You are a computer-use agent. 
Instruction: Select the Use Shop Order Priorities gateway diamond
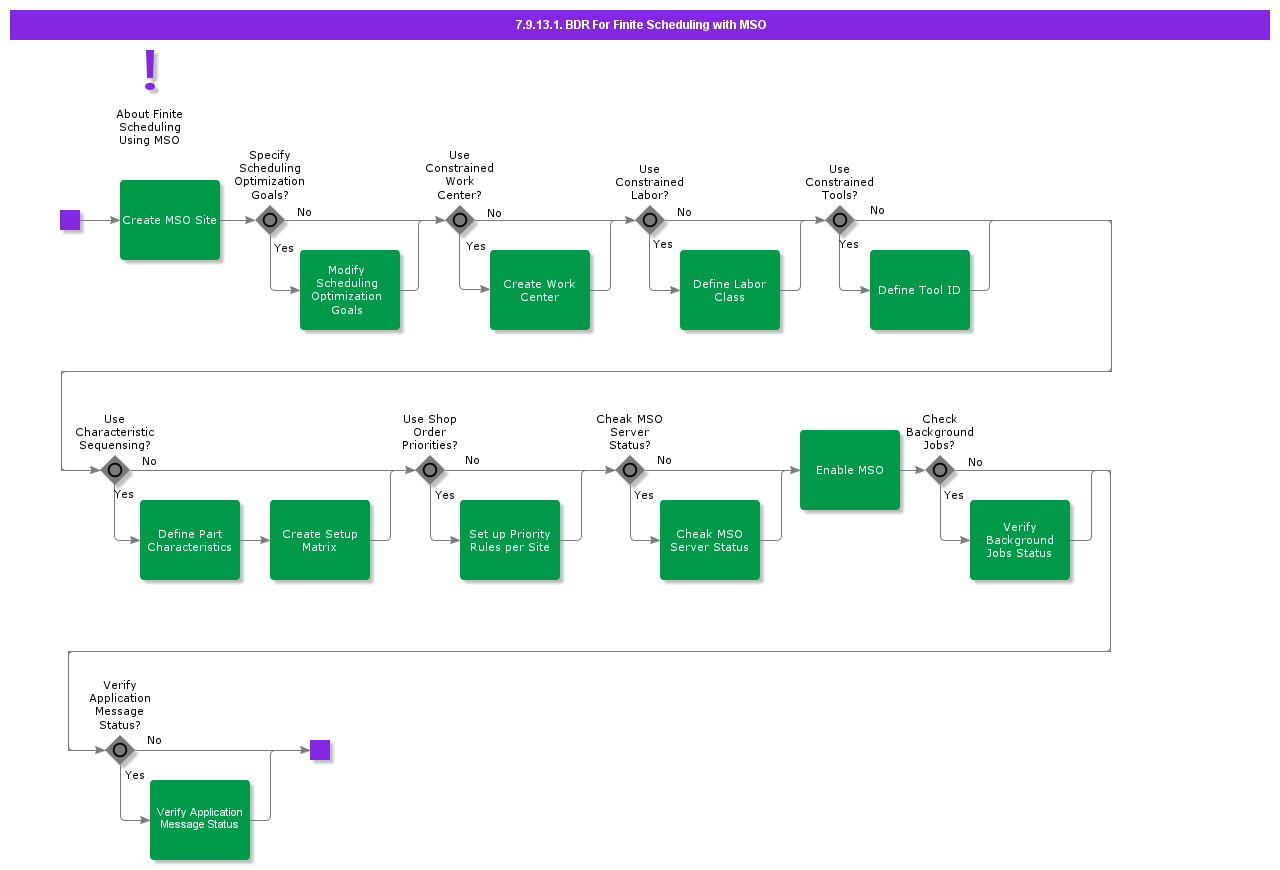tap(430, 470)
